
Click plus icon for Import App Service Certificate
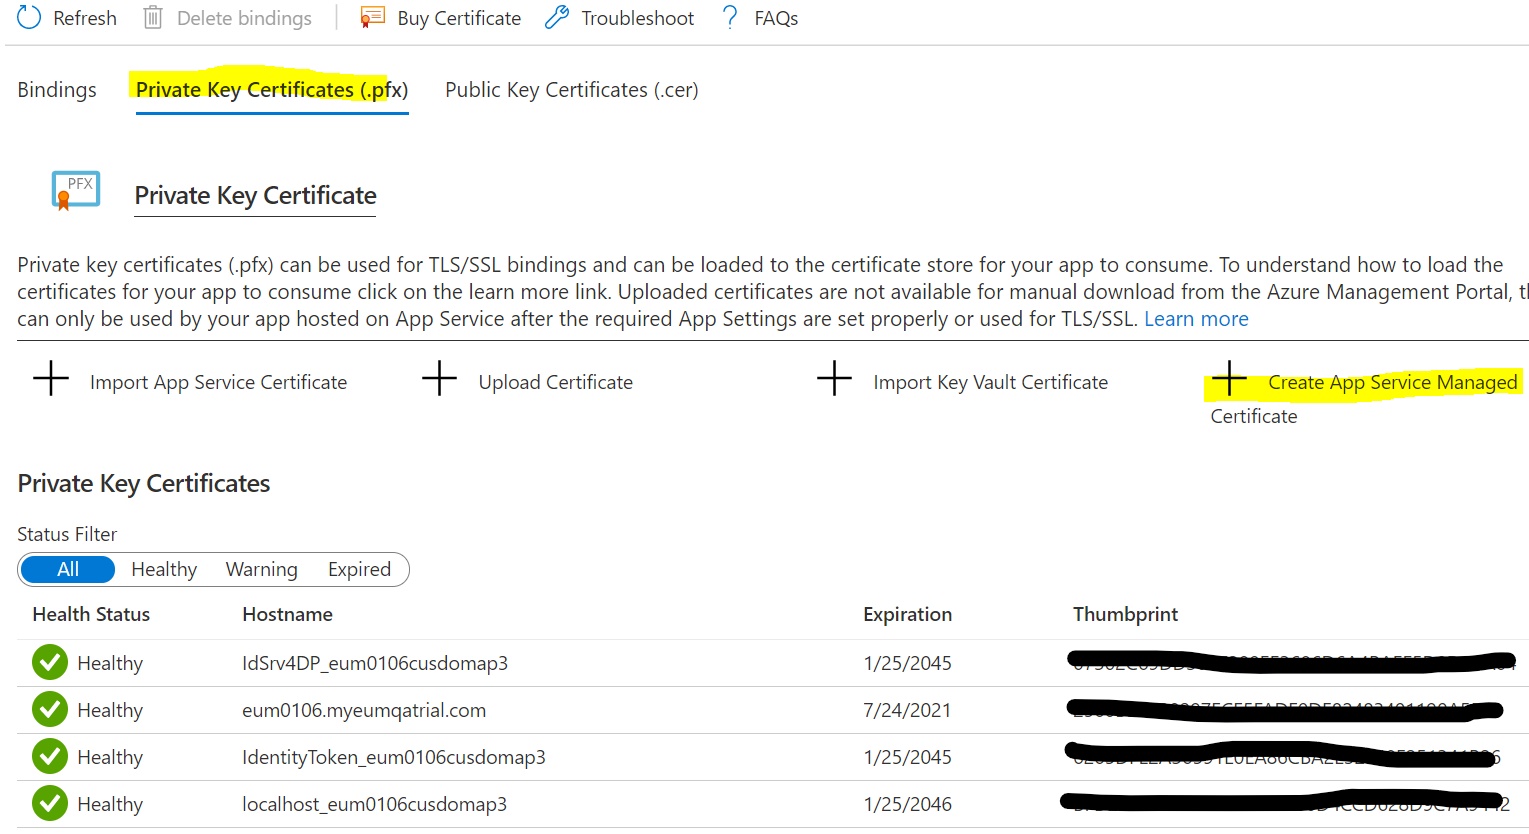click(51, 380)
